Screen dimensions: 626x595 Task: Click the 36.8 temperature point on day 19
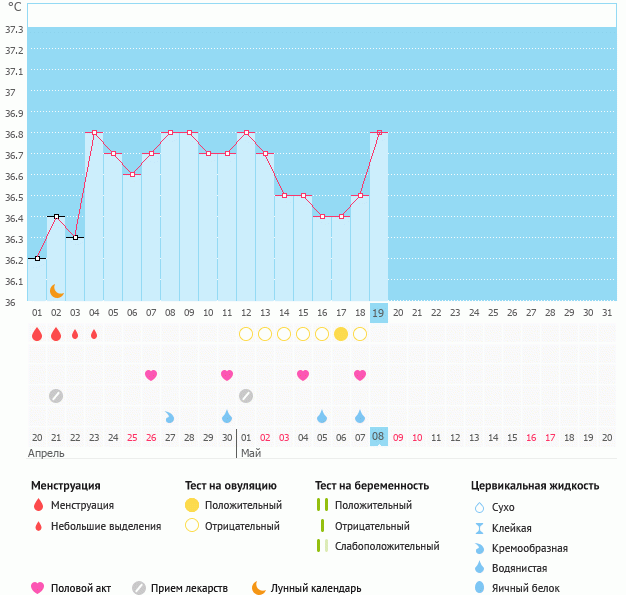point(379,132)
